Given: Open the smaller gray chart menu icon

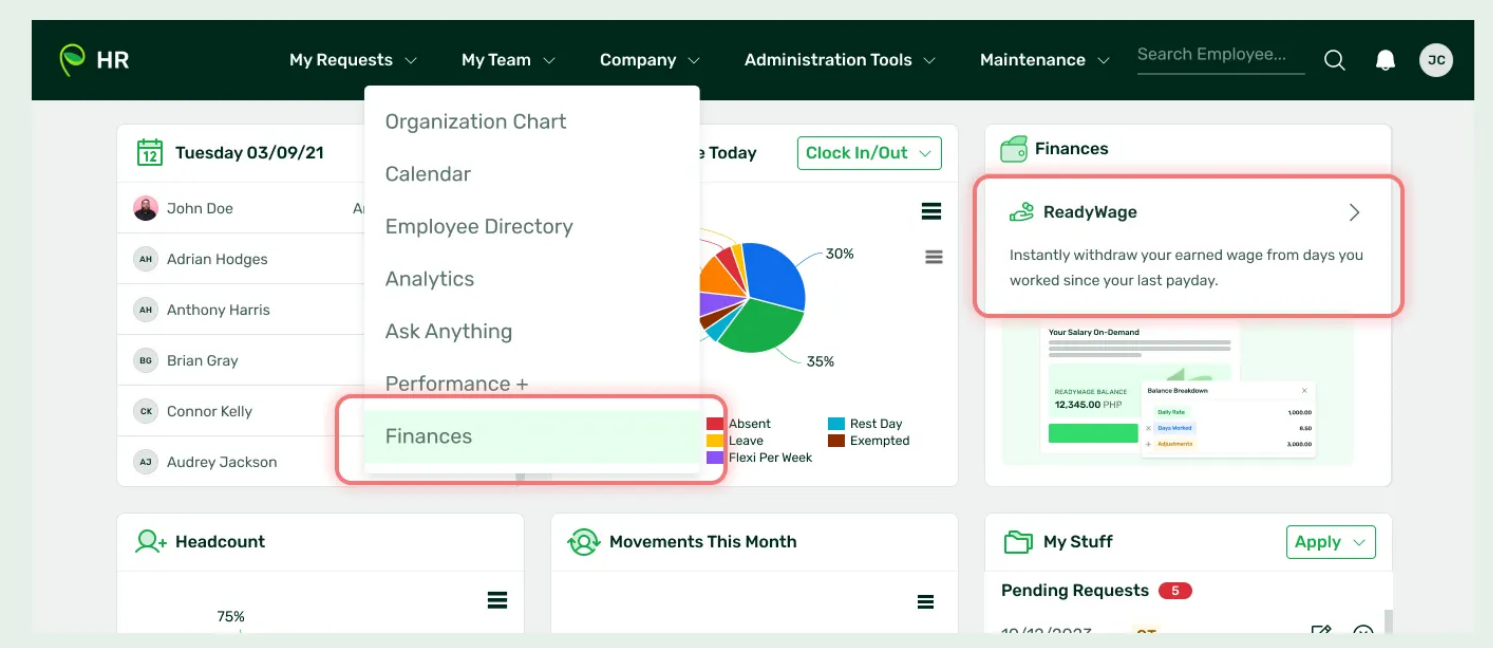Looking at the screenshot, I should (934, 257).
